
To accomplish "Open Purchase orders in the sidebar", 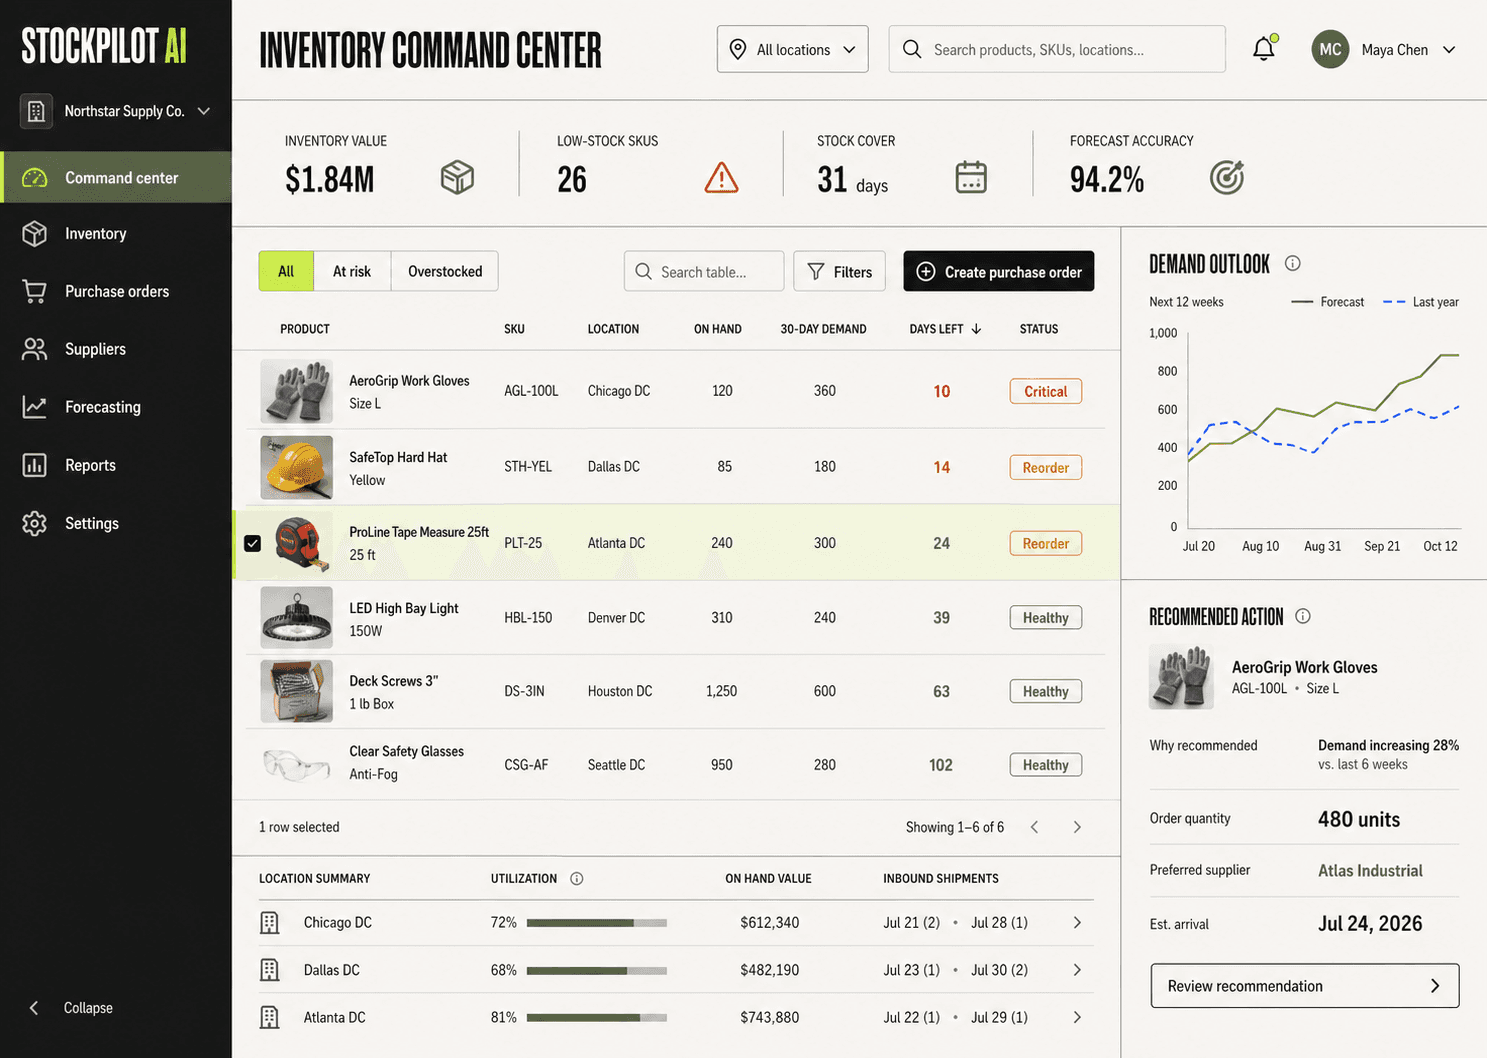I will [116, 291].
